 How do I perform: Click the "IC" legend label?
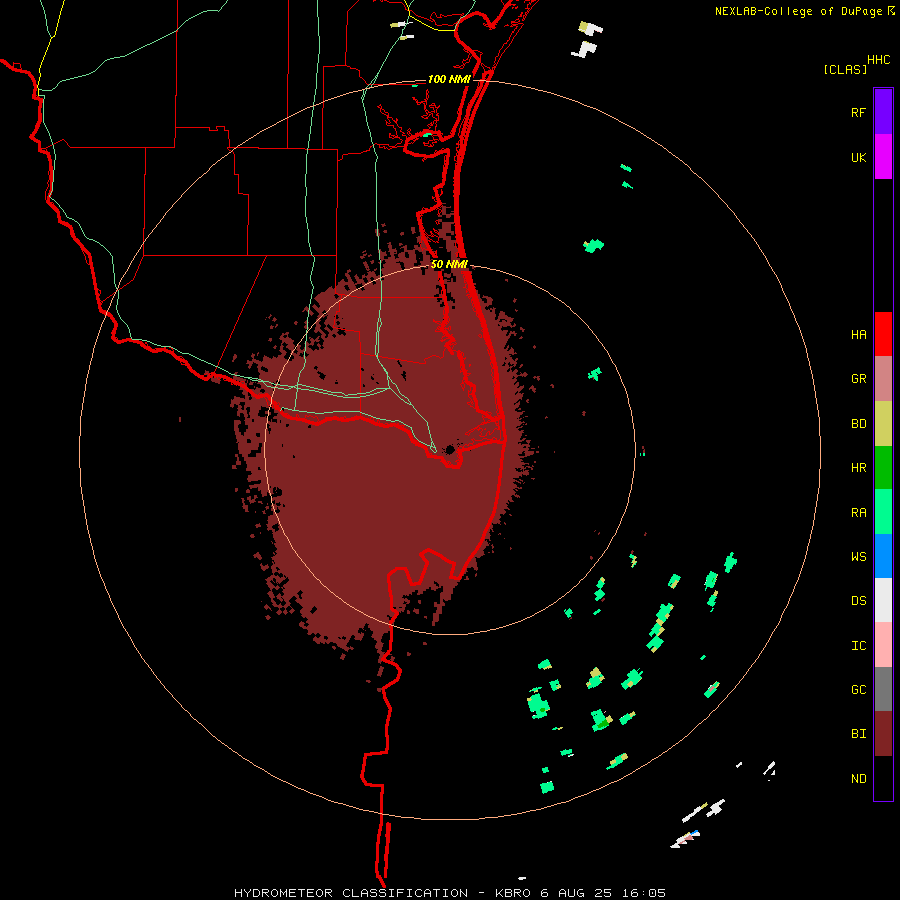click(x=858, y=646)
